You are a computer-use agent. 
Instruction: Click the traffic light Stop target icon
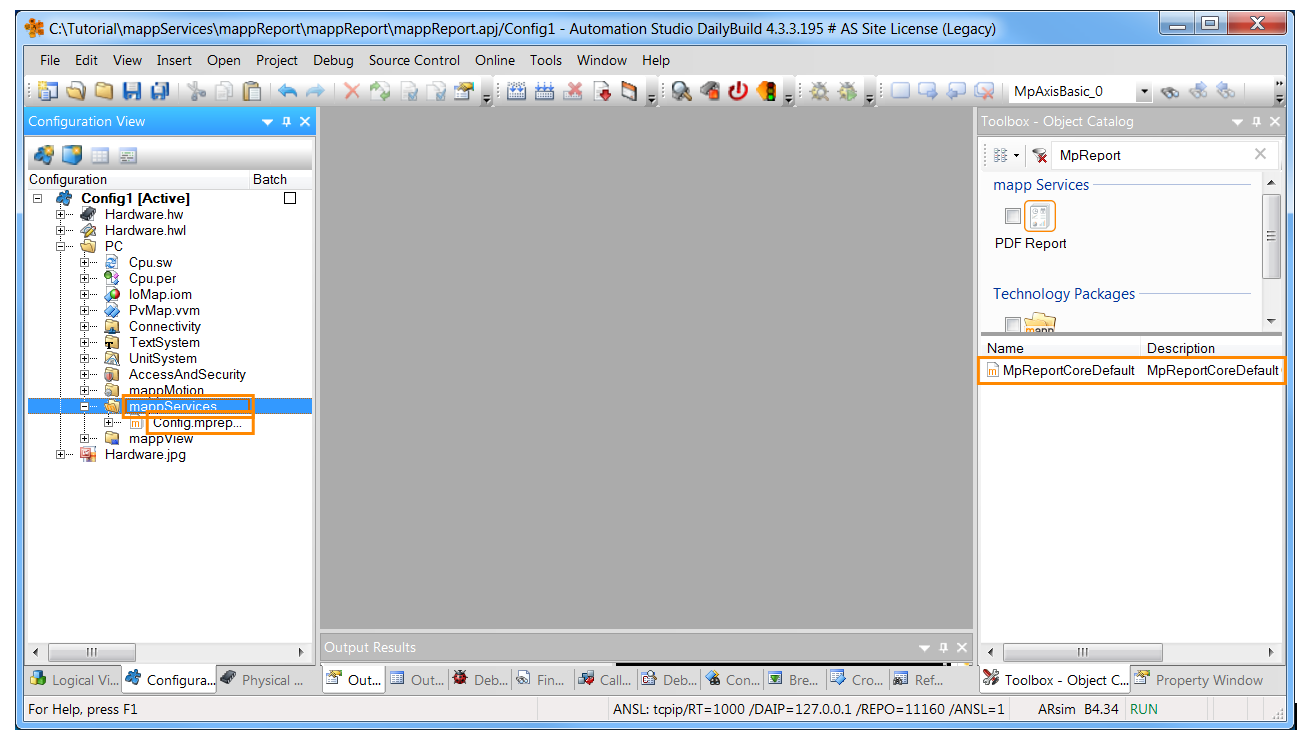(x=767, y=91)
